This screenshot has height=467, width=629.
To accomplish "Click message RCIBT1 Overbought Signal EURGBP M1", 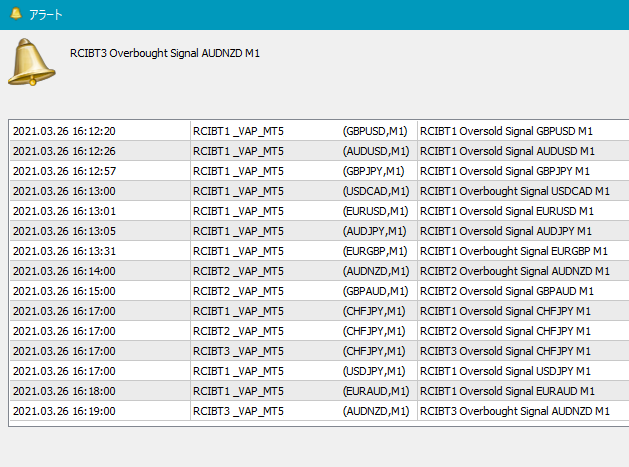I will coord(514,252).
